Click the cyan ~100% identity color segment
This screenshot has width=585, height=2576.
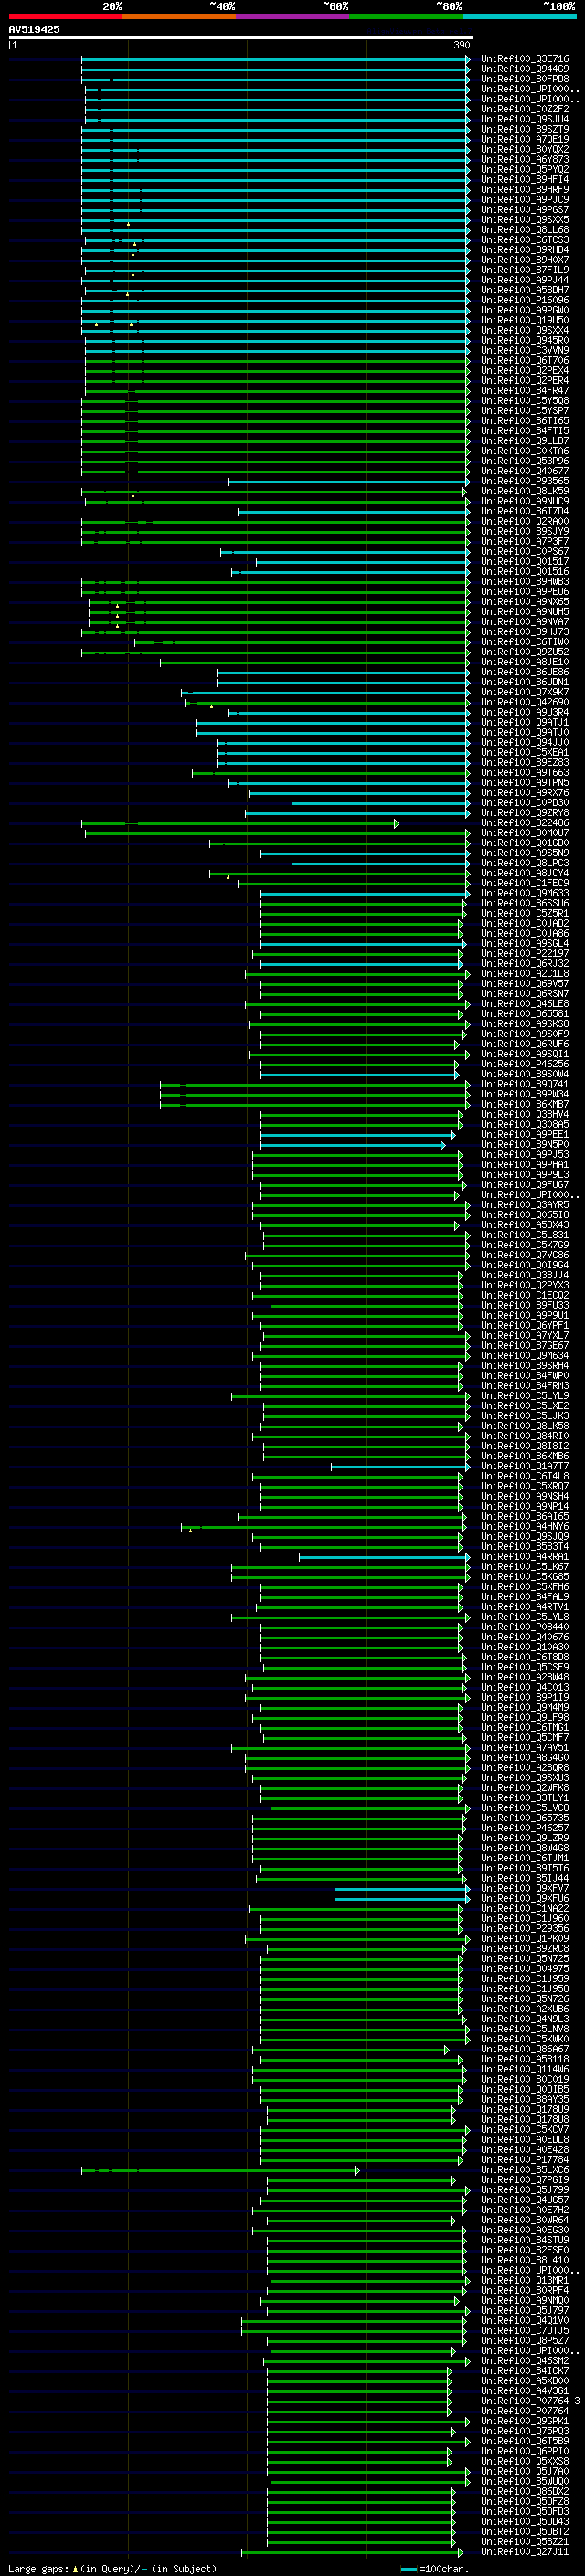(x=519, y=16)
